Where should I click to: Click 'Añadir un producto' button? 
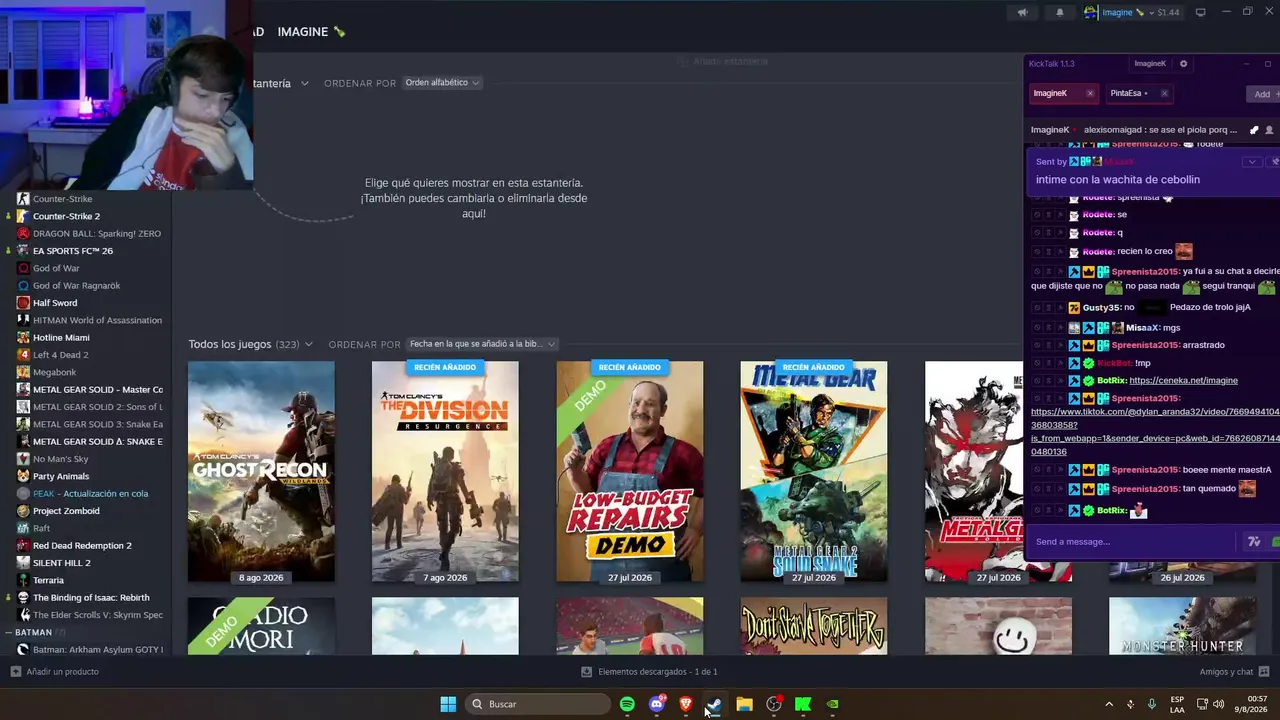55,672
